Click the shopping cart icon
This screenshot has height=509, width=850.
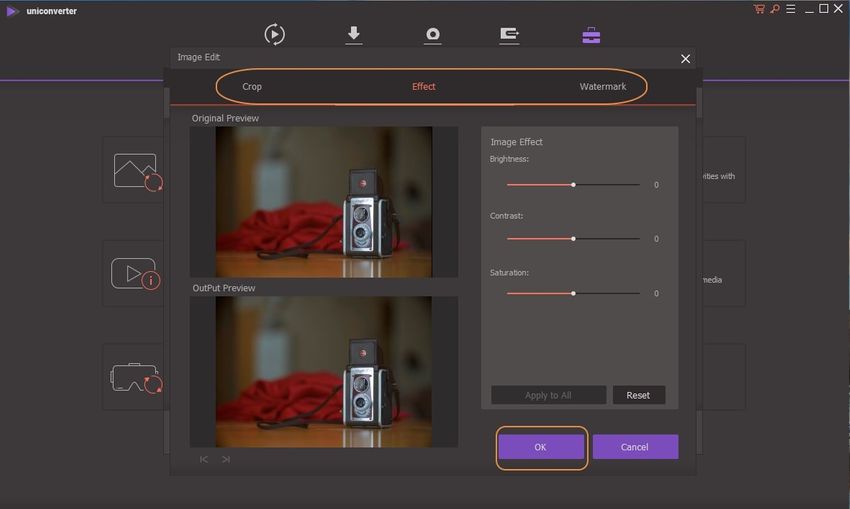[x=760, y=9]
